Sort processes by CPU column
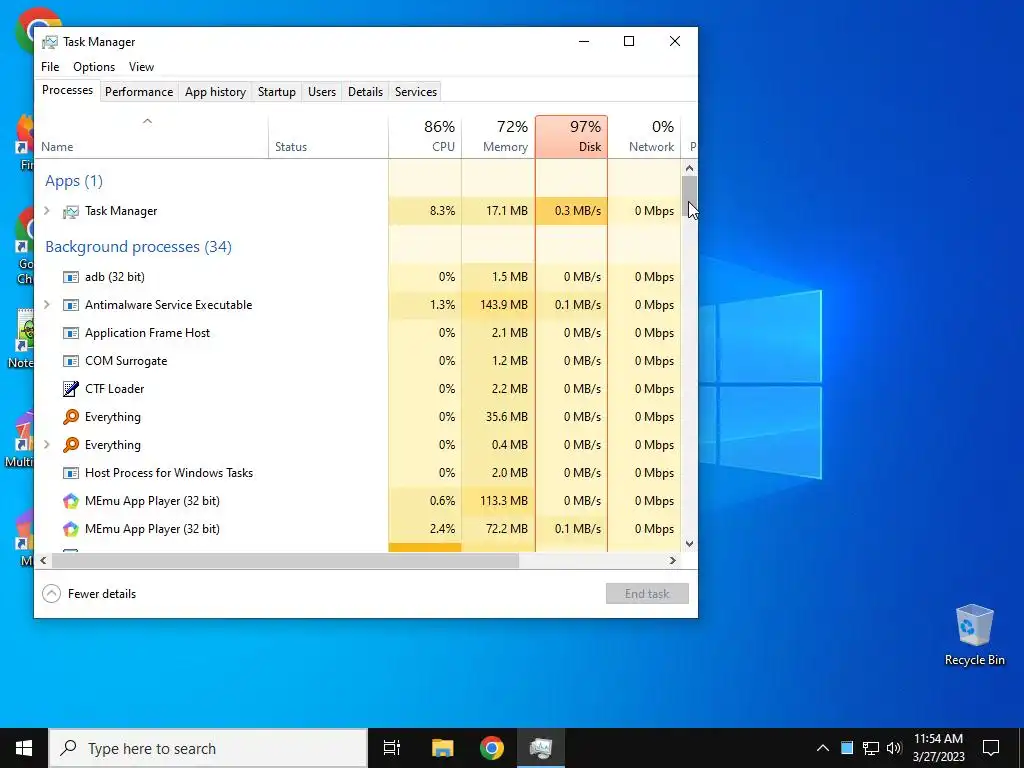 (425, 137)
